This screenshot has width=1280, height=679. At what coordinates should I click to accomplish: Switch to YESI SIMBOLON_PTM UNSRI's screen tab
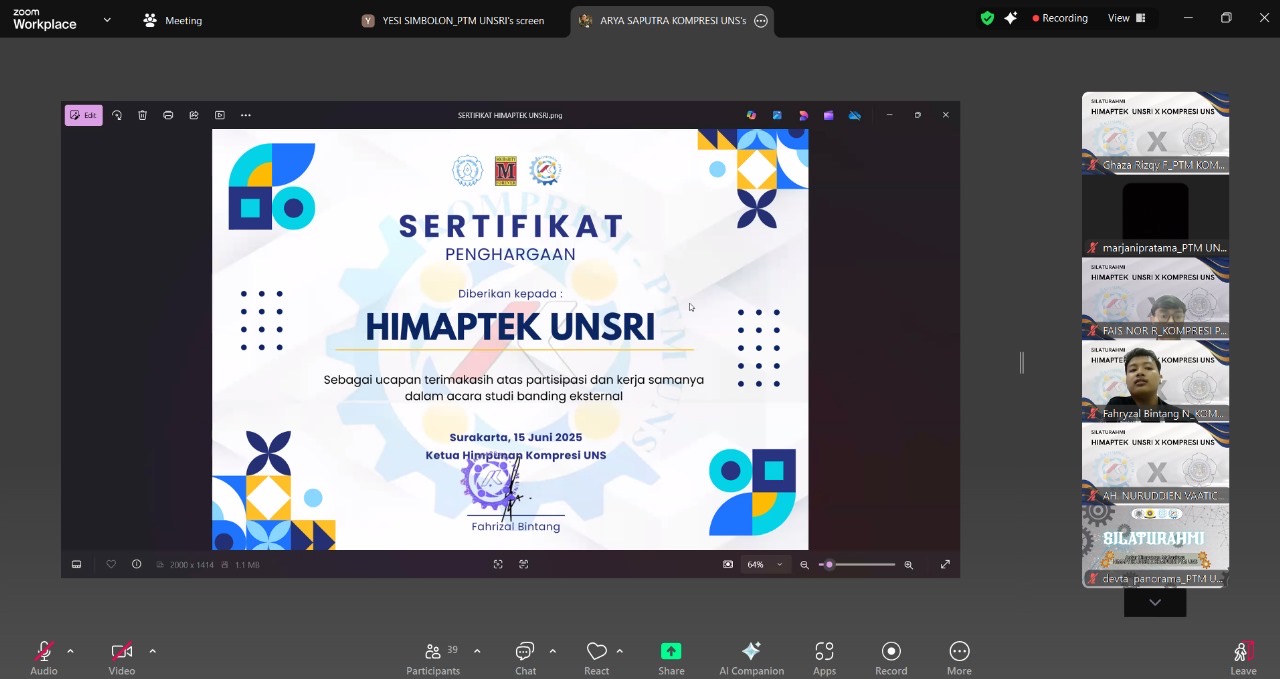(453, 20)
